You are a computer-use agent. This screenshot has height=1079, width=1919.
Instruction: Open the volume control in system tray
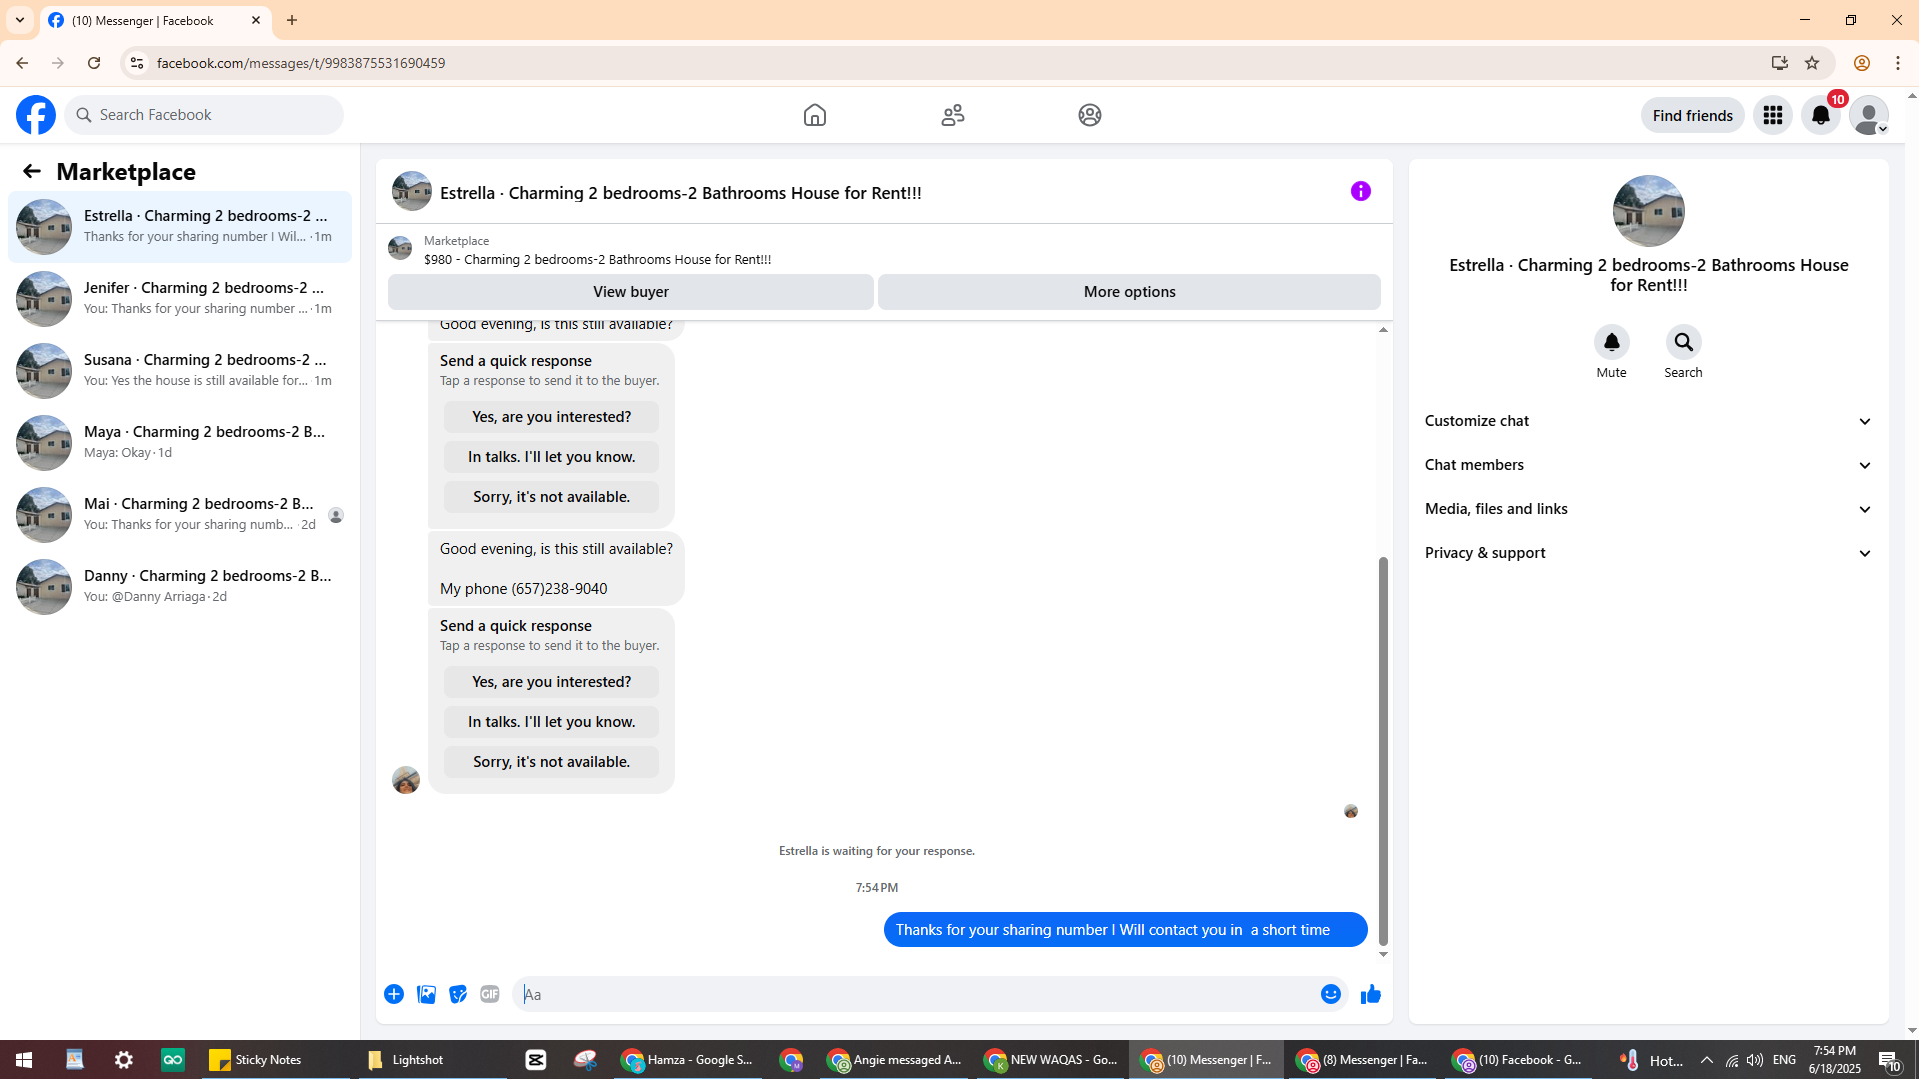[1755, 1060]
